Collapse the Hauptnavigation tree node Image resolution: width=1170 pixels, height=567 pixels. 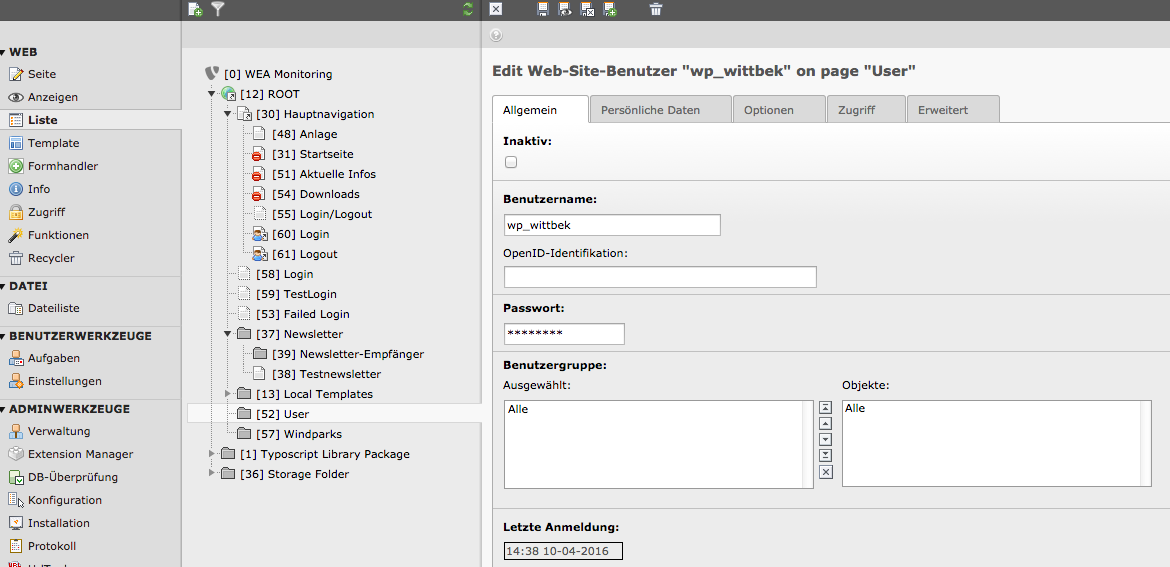click(x=228, y=114)
